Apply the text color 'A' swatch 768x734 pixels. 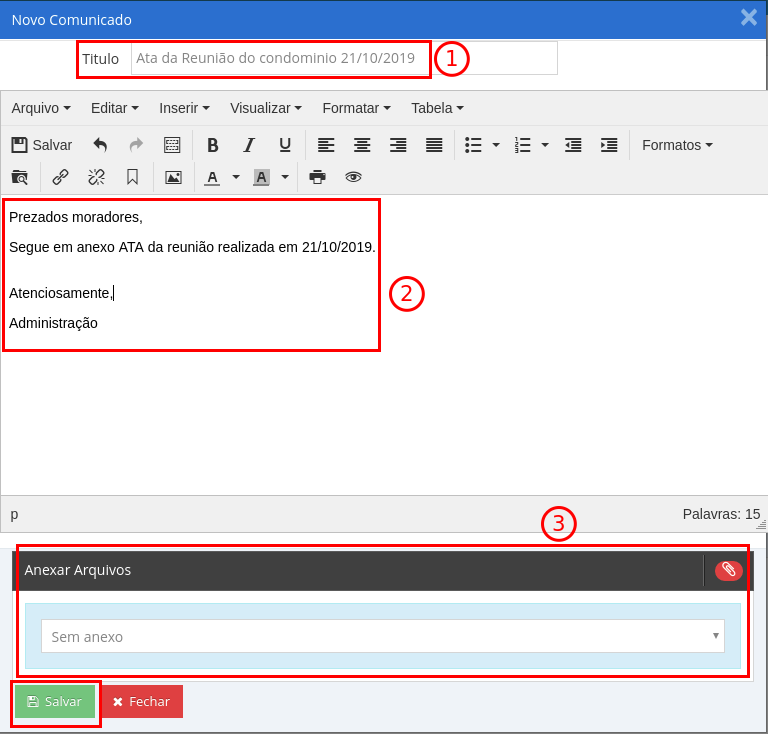[212, 177]
